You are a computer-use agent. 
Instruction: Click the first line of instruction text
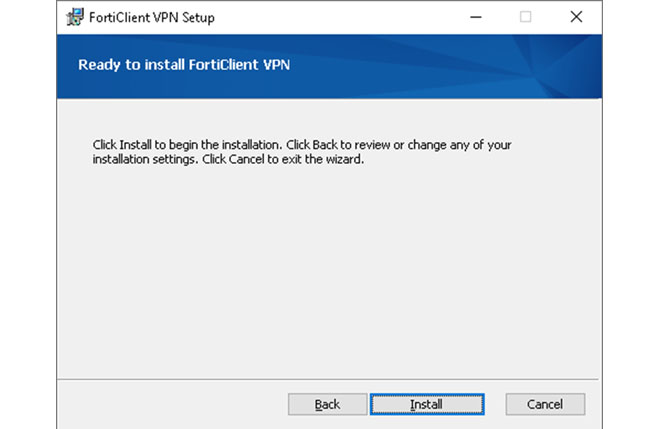pos(300,145)
